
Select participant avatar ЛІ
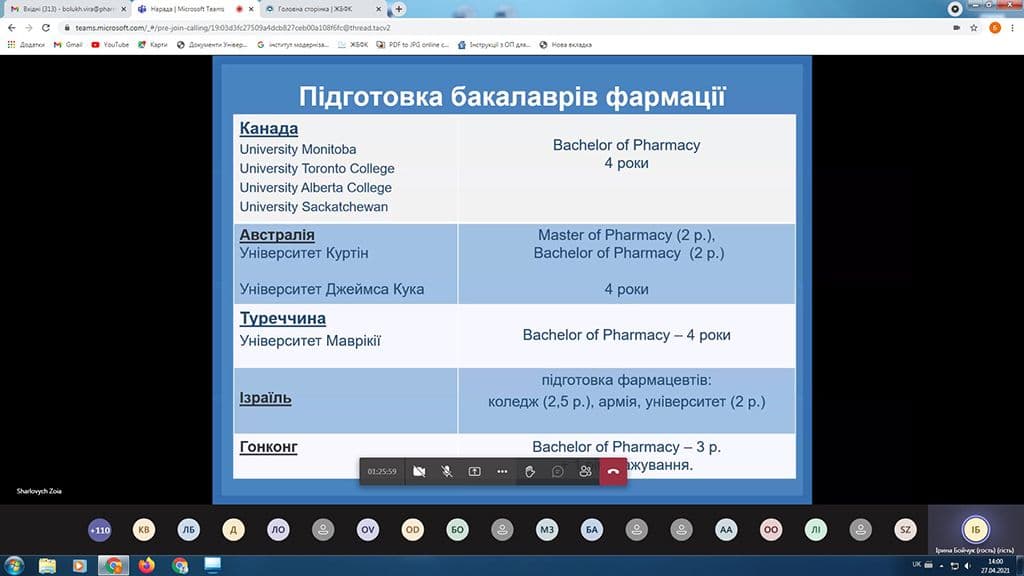pos(816,530)
